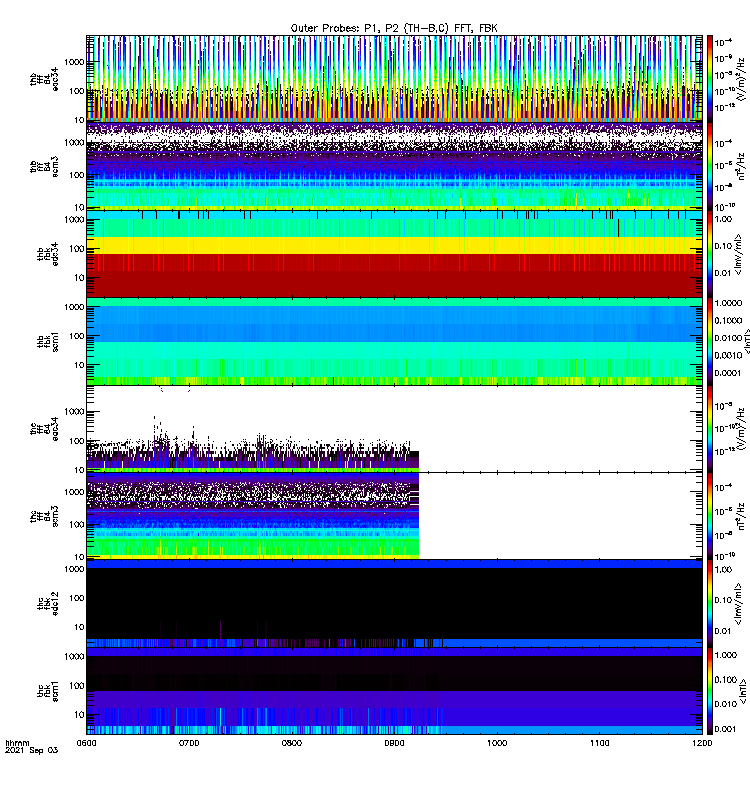Click the thc fff 64 eac34 panel label
750x800 pixels.
click(x=44, y=429)
